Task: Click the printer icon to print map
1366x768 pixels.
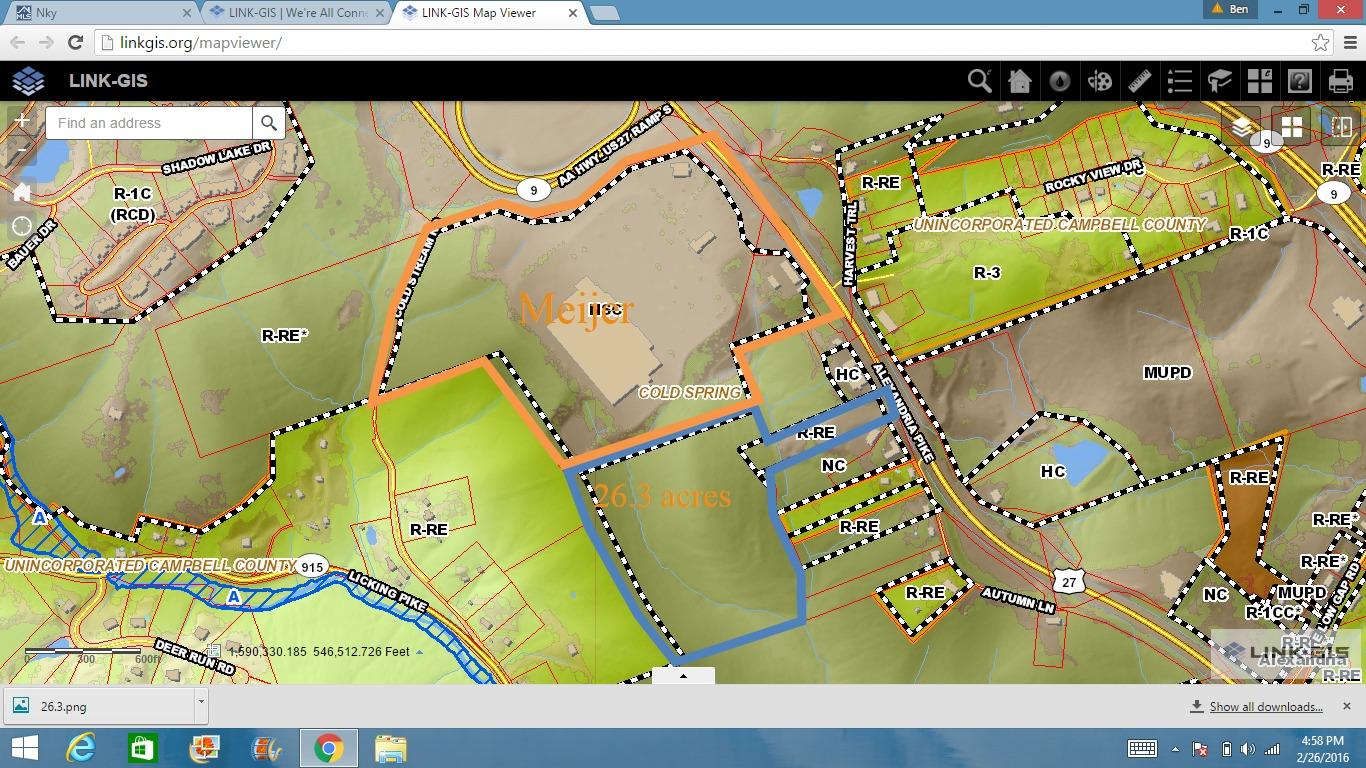Action: pyautogui.click(x=1340, y=81)
